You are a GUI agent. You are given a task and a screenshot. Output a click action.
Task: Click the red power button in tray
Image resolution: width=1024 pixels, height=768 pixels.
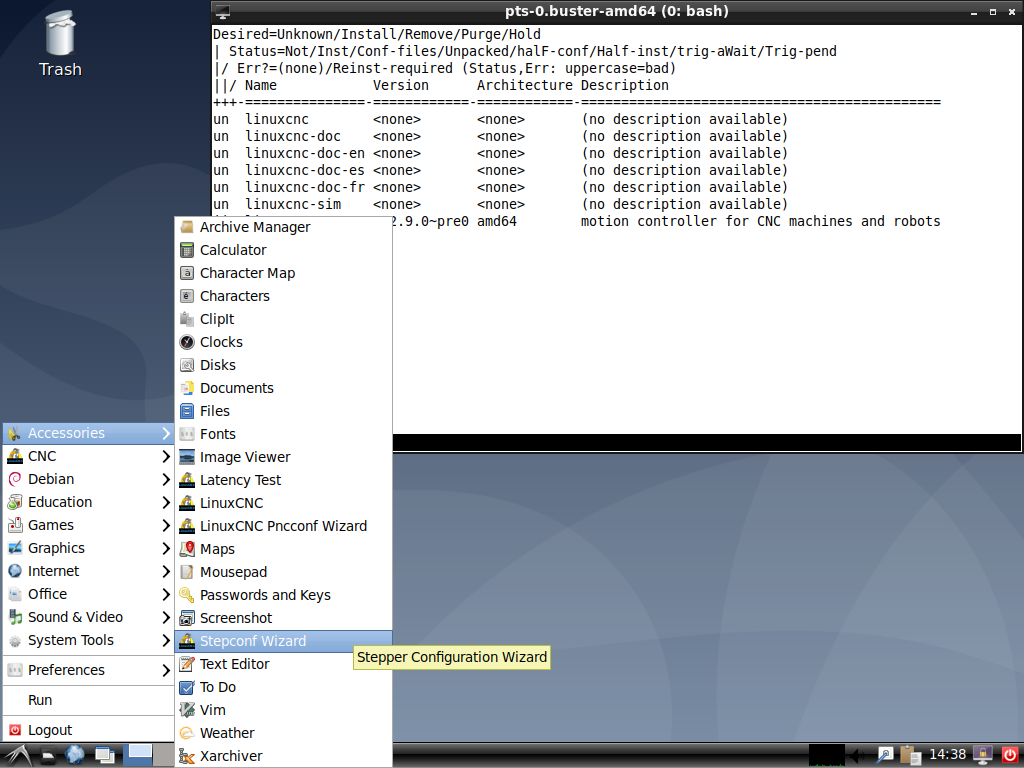point(1010,756)
